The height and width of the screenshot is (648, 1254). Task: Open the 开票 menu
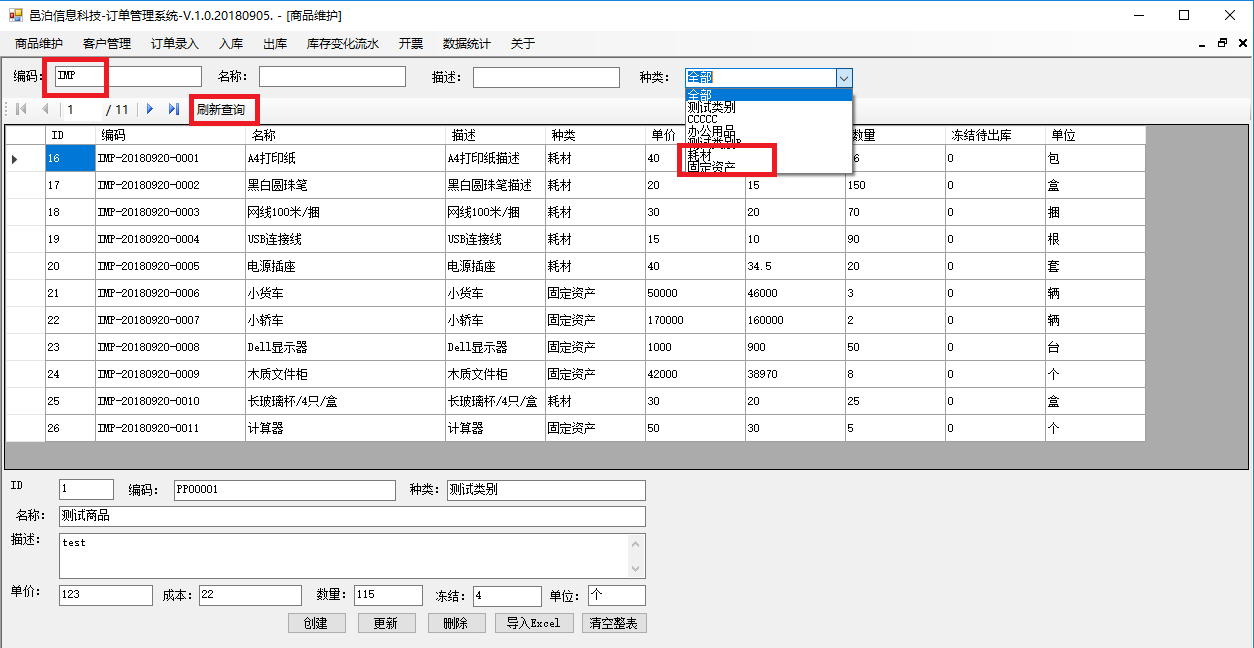click(411, 44)
